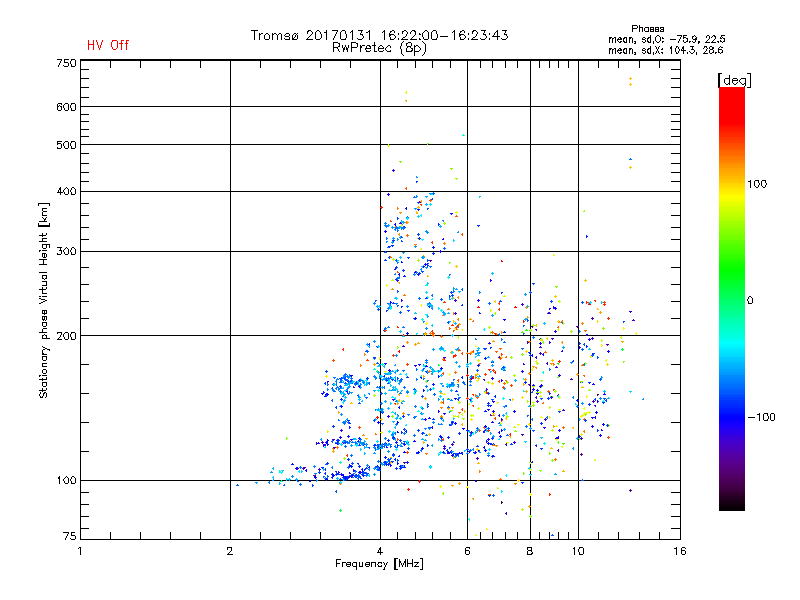Click the x-axis label "6"

467,551
